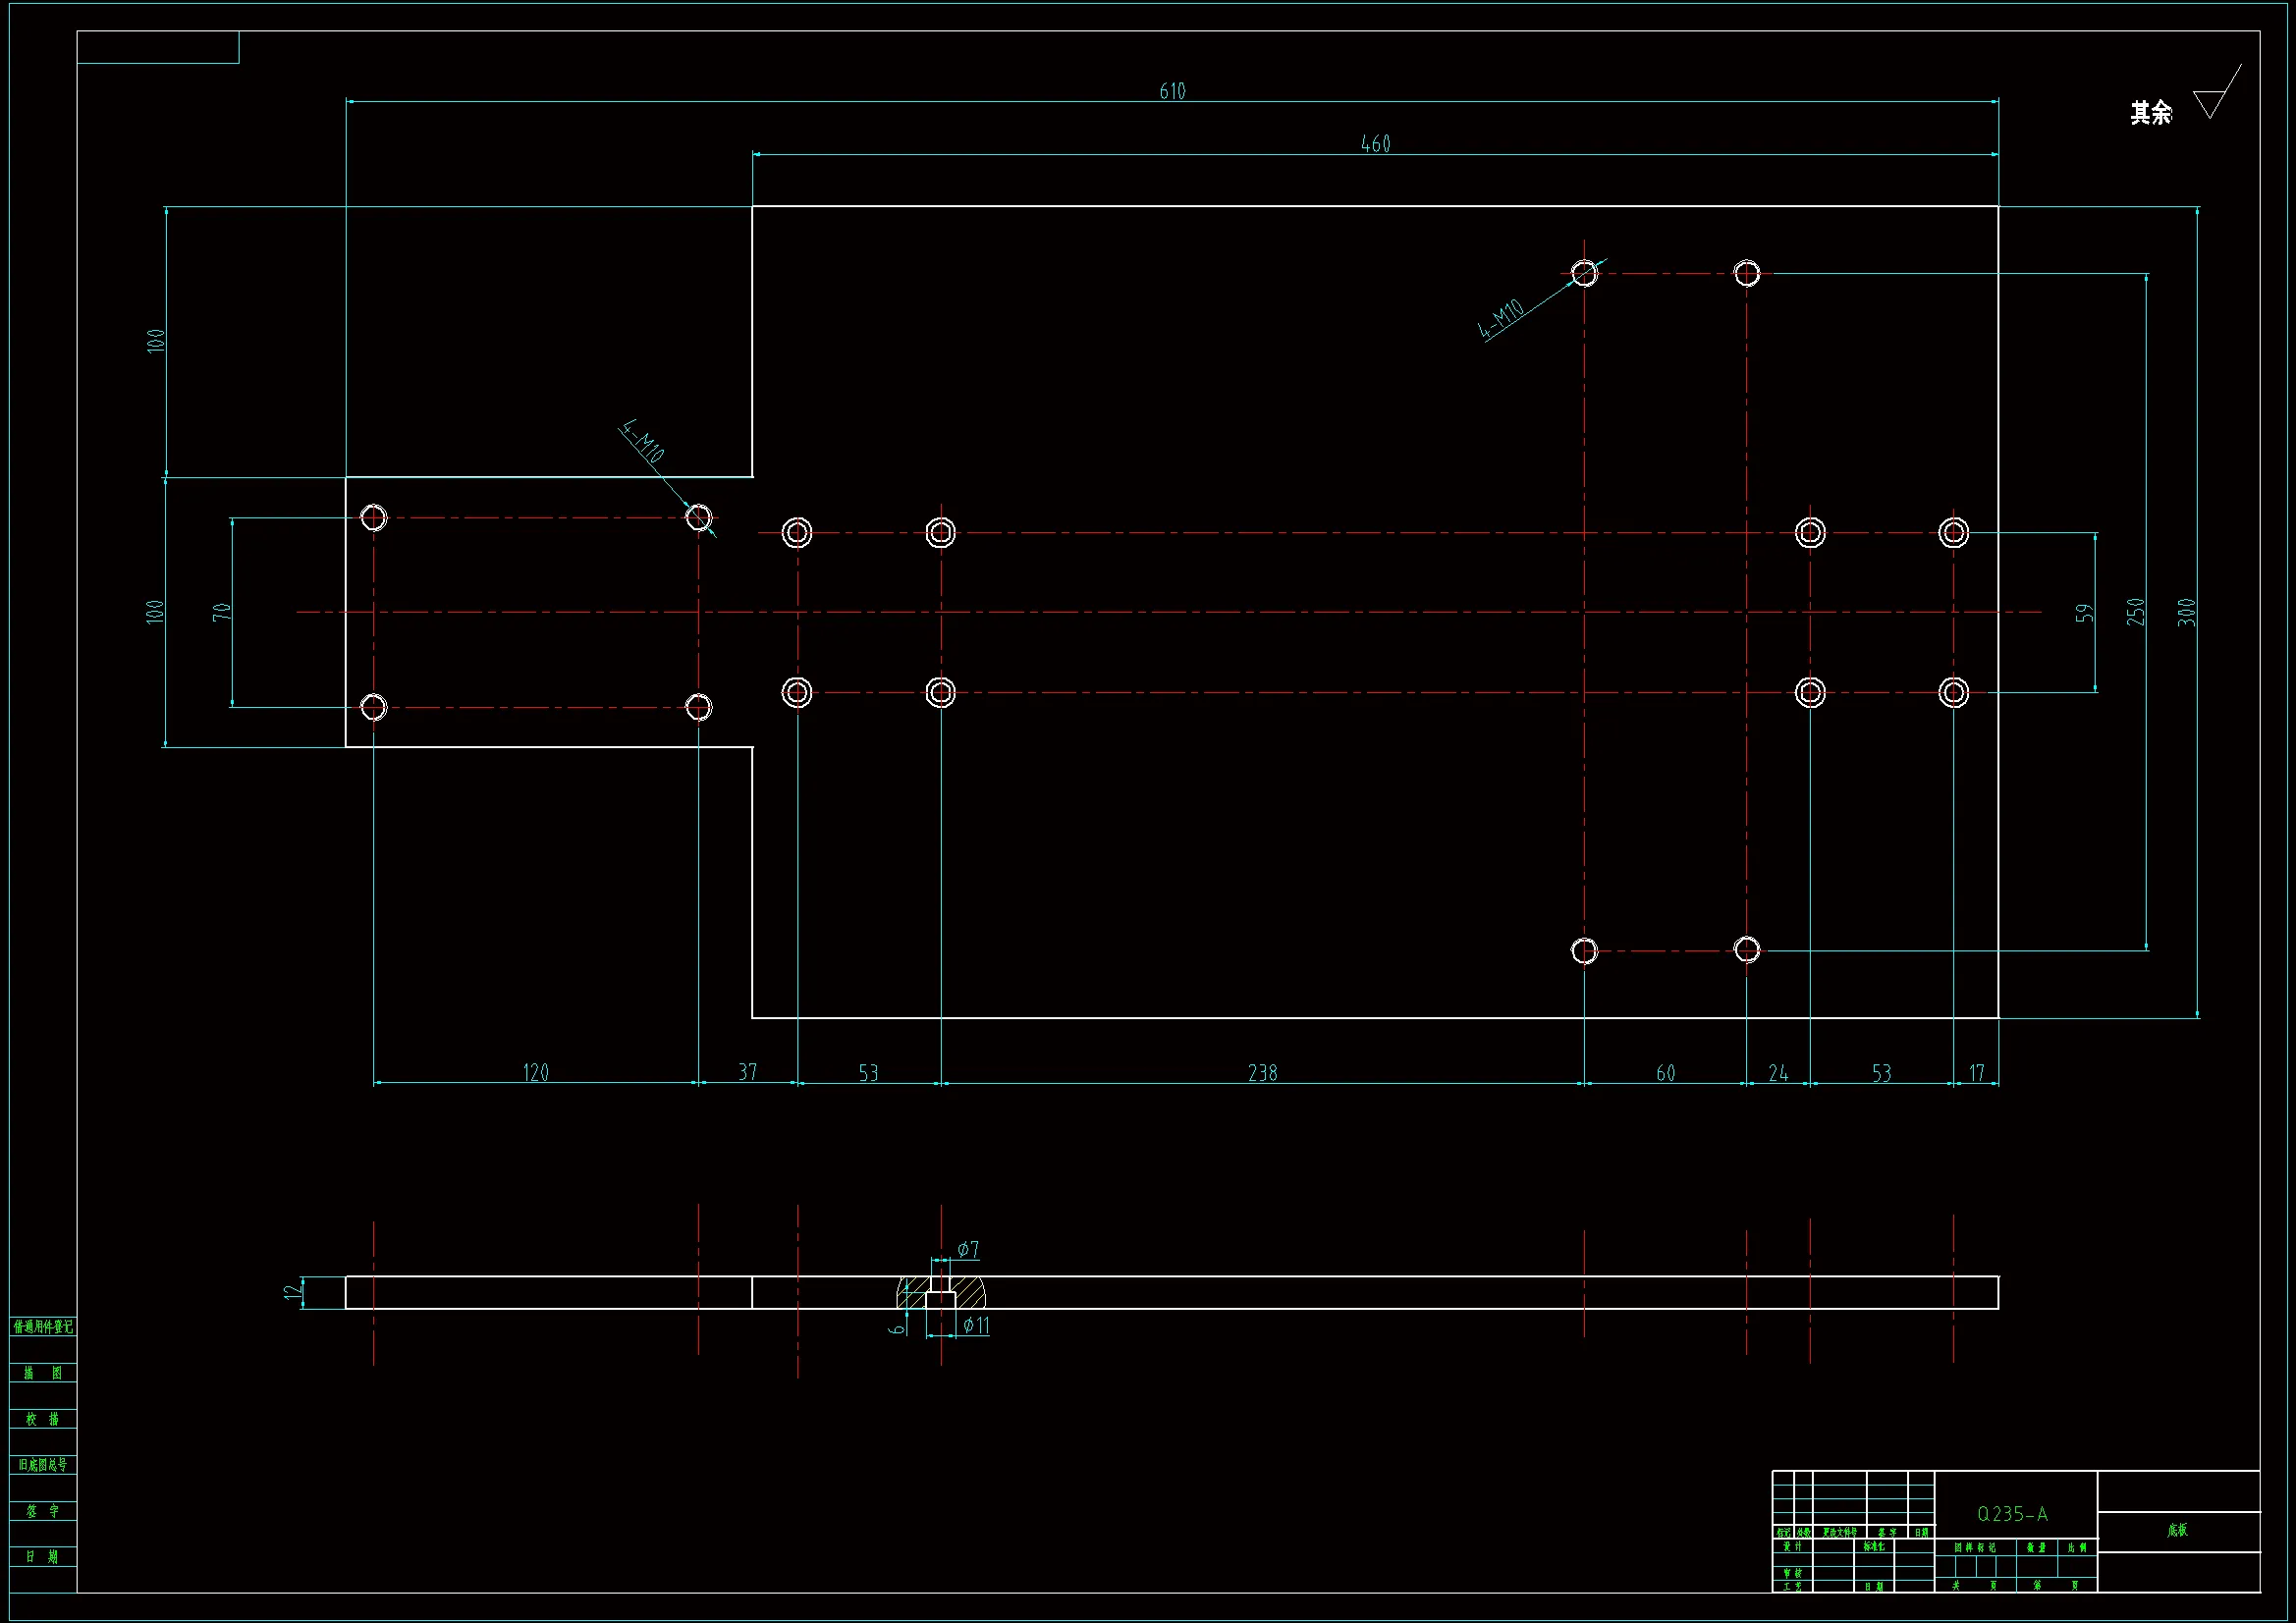Select the φ7 diameter label in section view

pyautogui.click(x=968, y=1249)
